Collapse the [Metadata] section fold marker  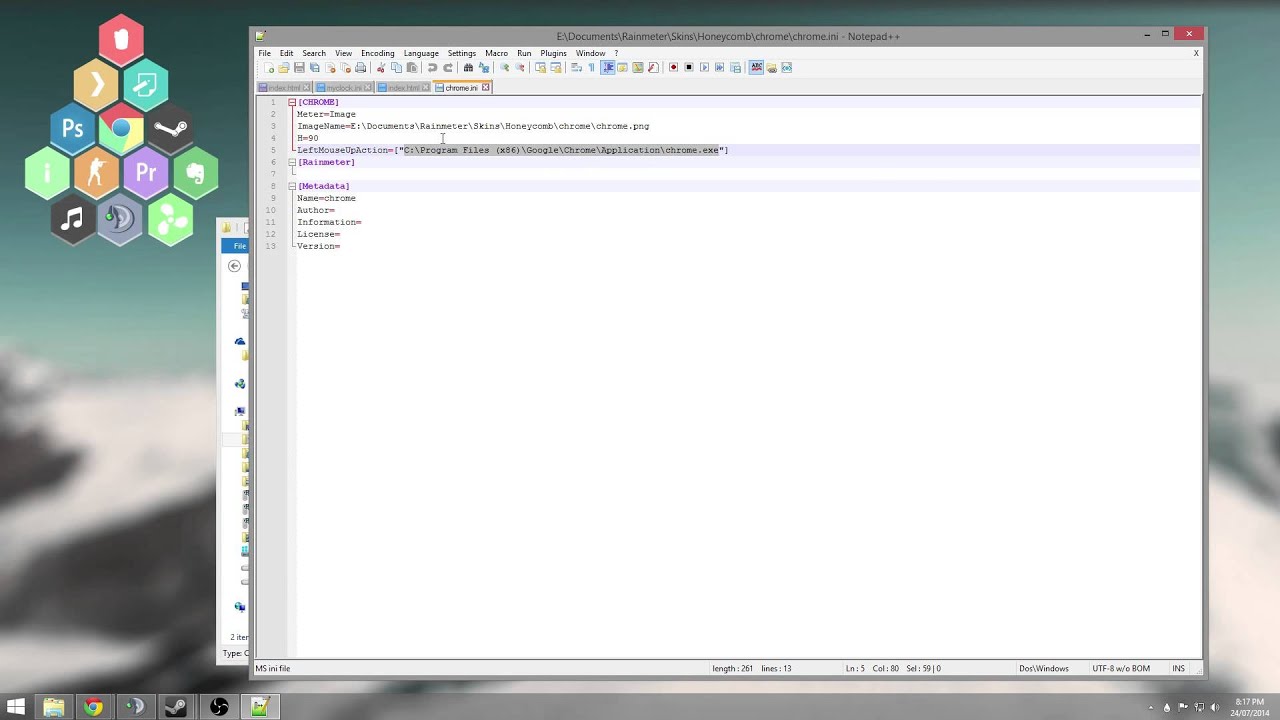292,186
